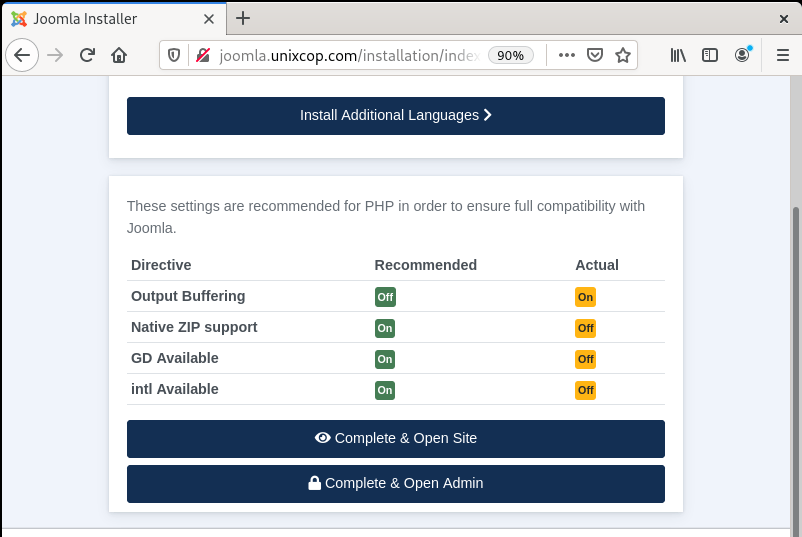Reload the current page
The width and height of the screenshot is (802, 537).
click(x=87, y=55)
